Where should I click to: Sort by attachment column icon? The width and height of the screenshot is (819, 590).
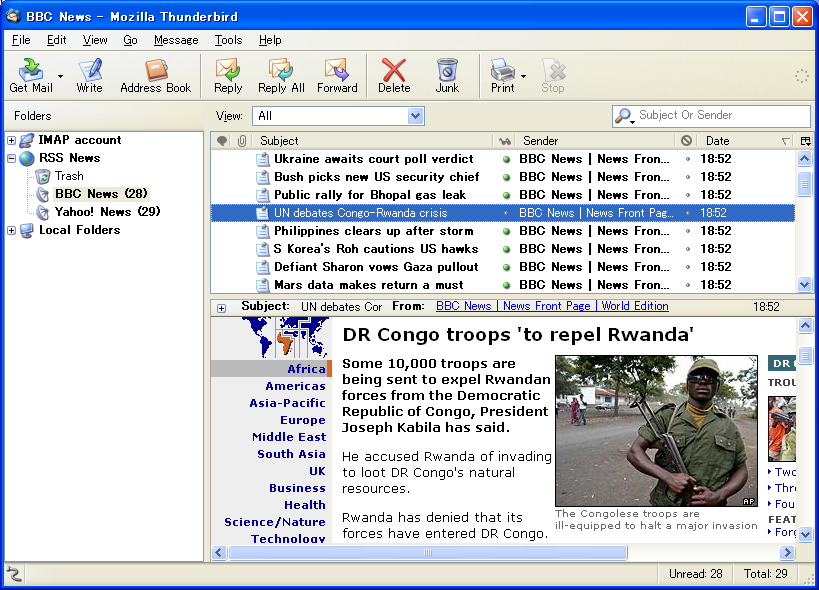(x=242, y=141)
